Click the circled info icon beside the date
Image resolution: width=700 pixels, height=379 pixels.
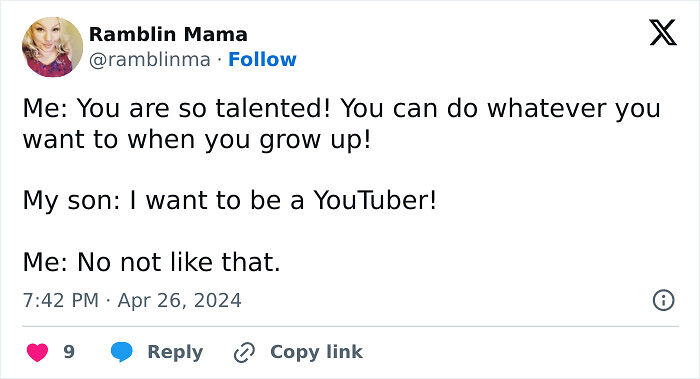tap(663, 300)
